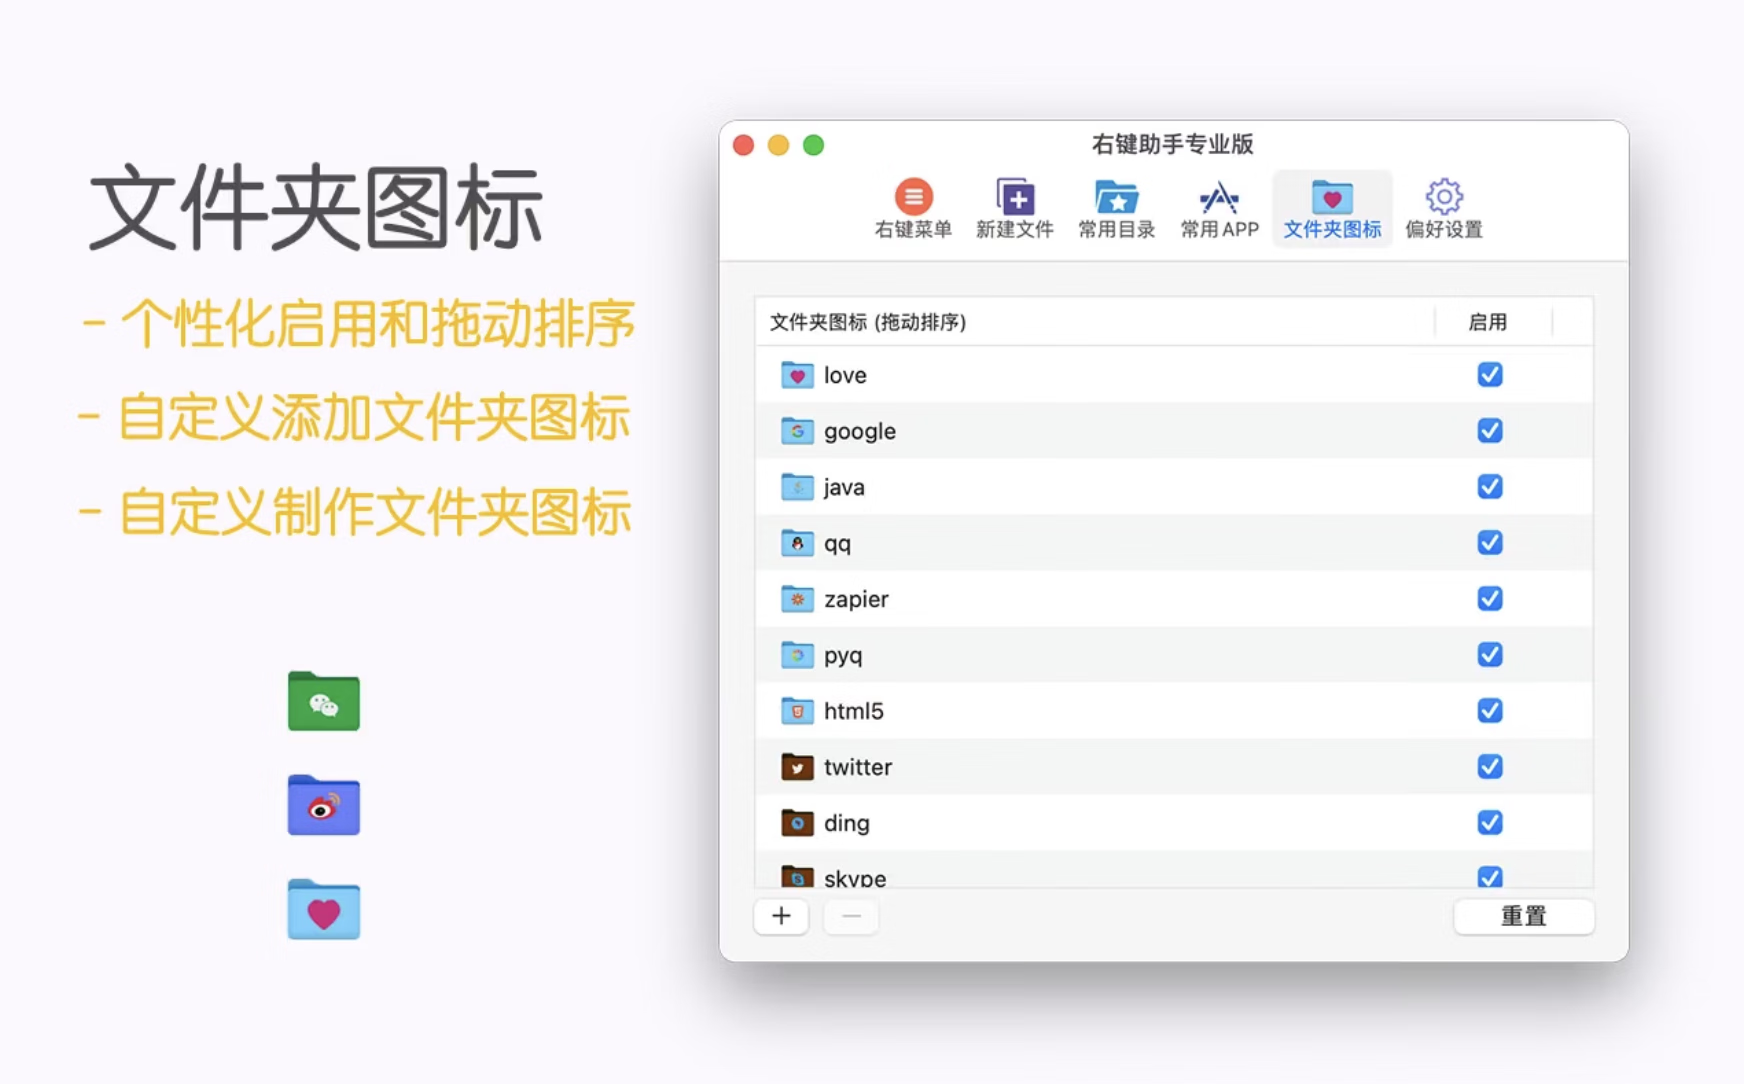This screenshot has width=1744, height=1084.
Task: Open the 右键菜单 toolbar section
Action: click(x=912, y=208)
